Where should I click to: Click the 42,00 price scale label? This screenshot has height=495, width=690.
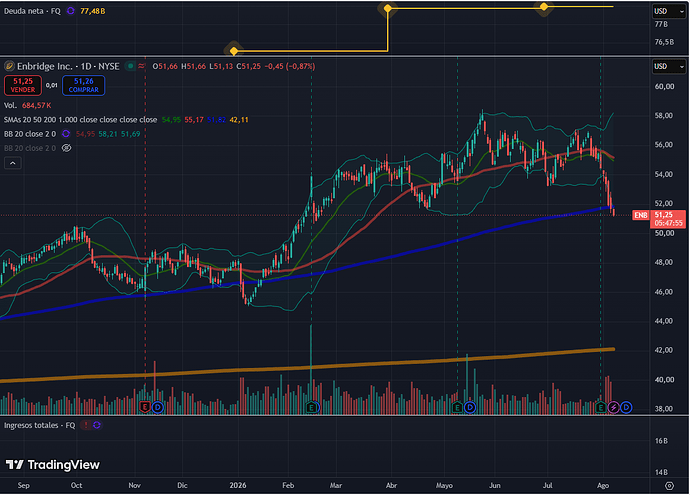(664, 350)
